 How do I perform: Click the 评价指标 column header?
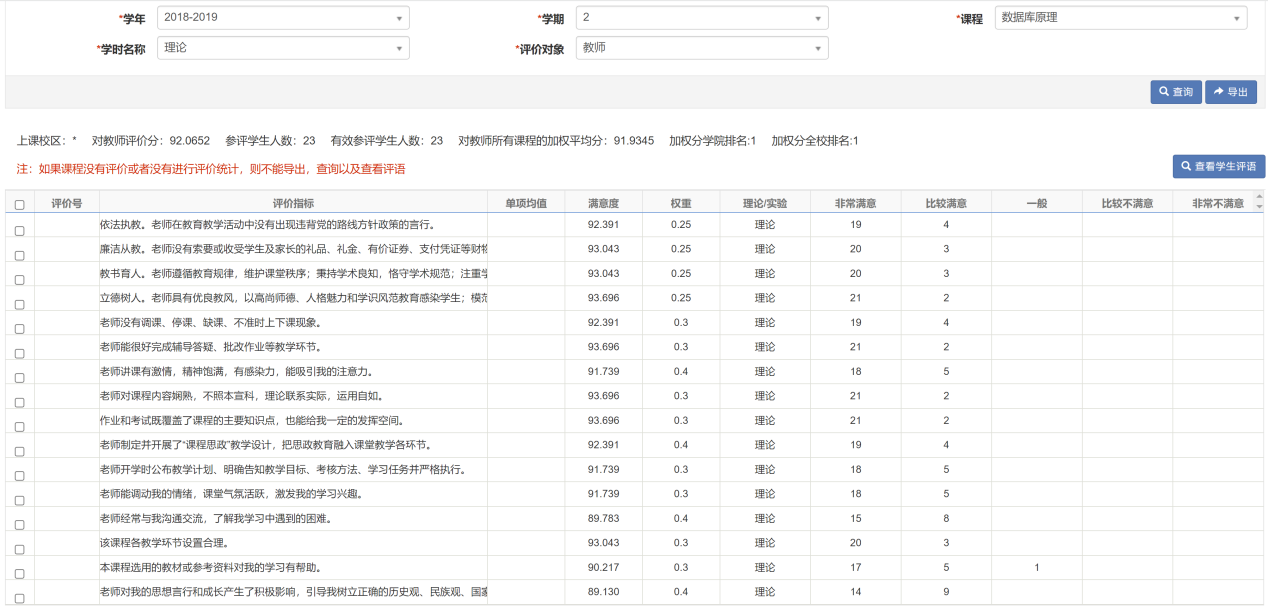coord(293,203)
